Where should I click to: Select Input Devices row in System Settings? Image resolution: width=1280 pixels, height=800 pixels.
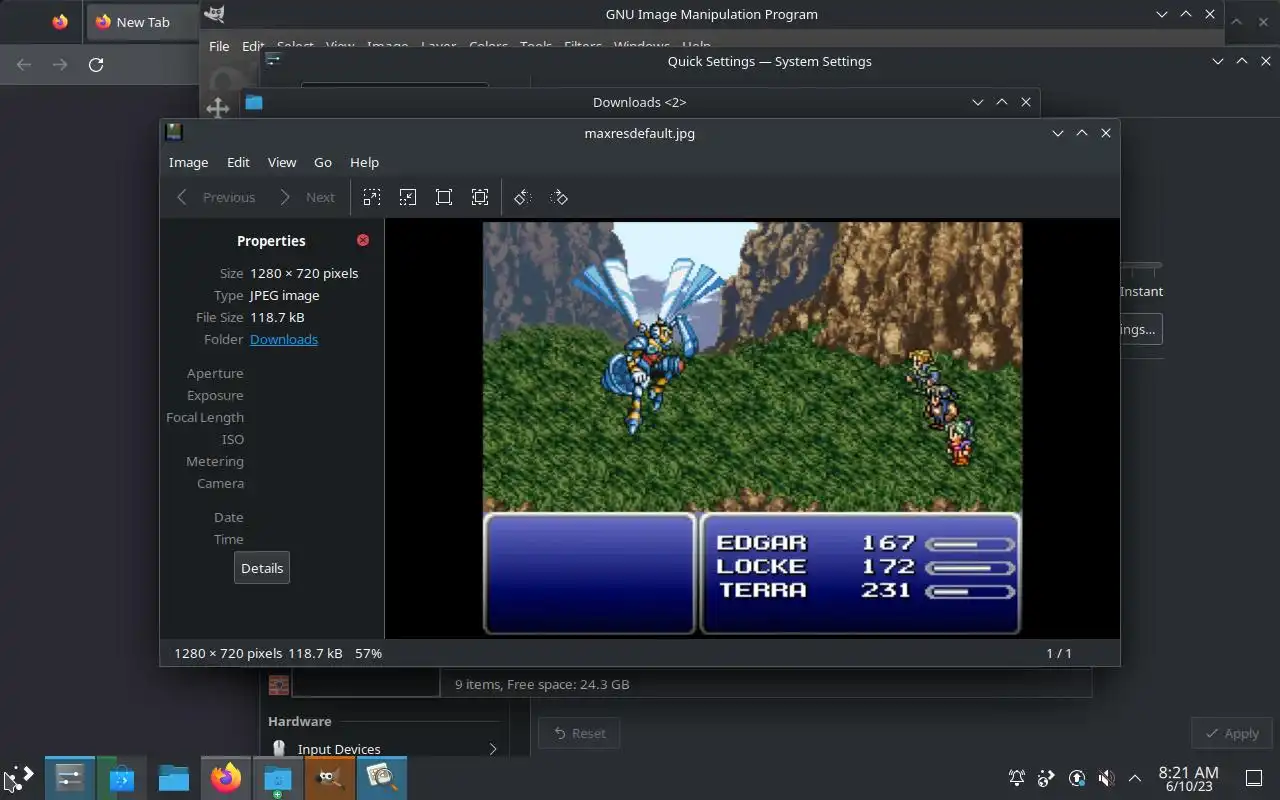[385, 749]
